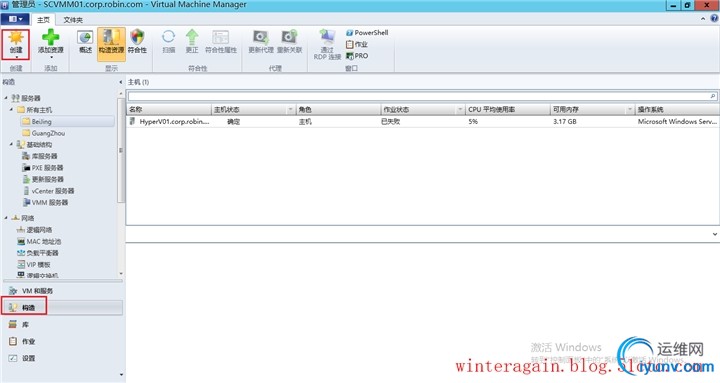Collapse the navigation pane arrow
Screen dimensions: 720x383
tap(121, 82)
